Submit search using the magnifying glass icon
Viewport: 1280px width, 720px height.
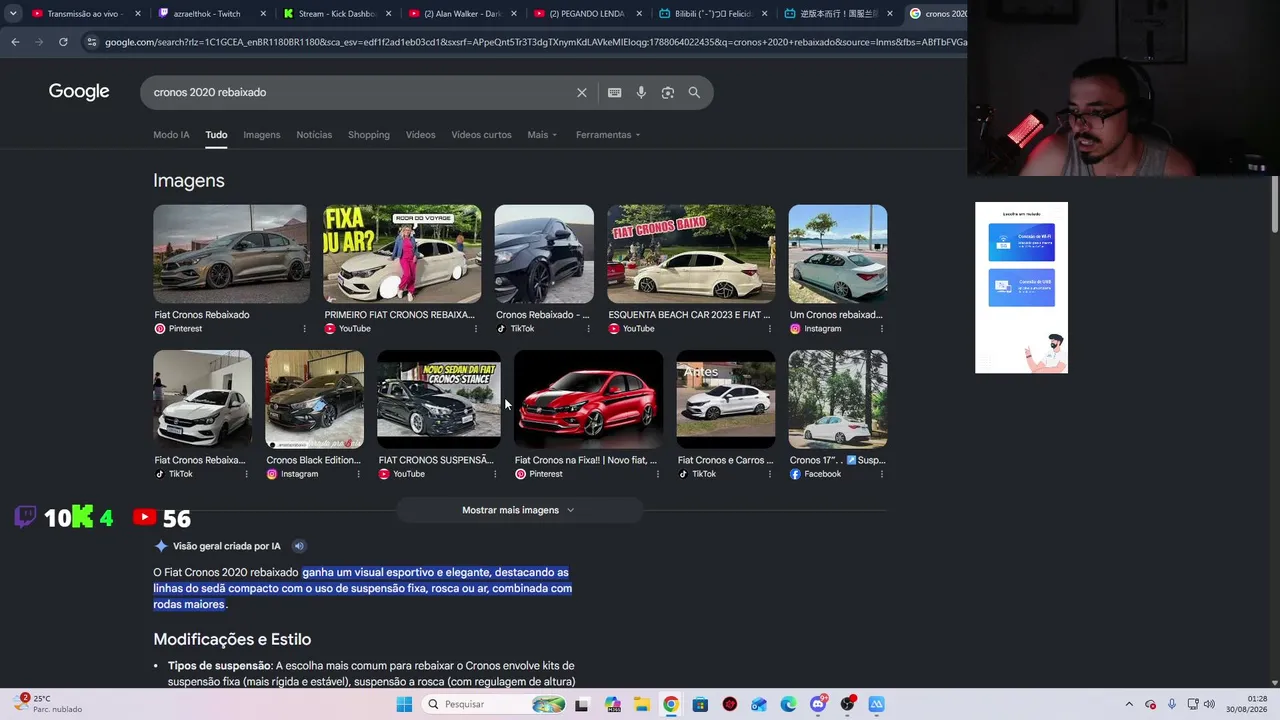tap(694, 92)
